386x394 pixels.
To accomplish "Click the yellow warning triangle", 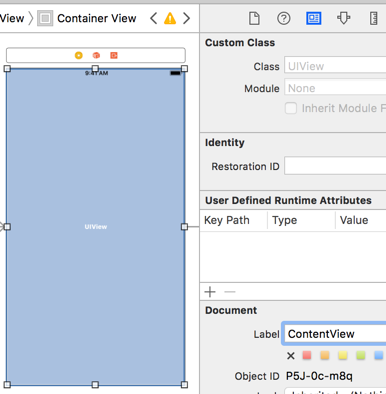I will click(170, 18).
